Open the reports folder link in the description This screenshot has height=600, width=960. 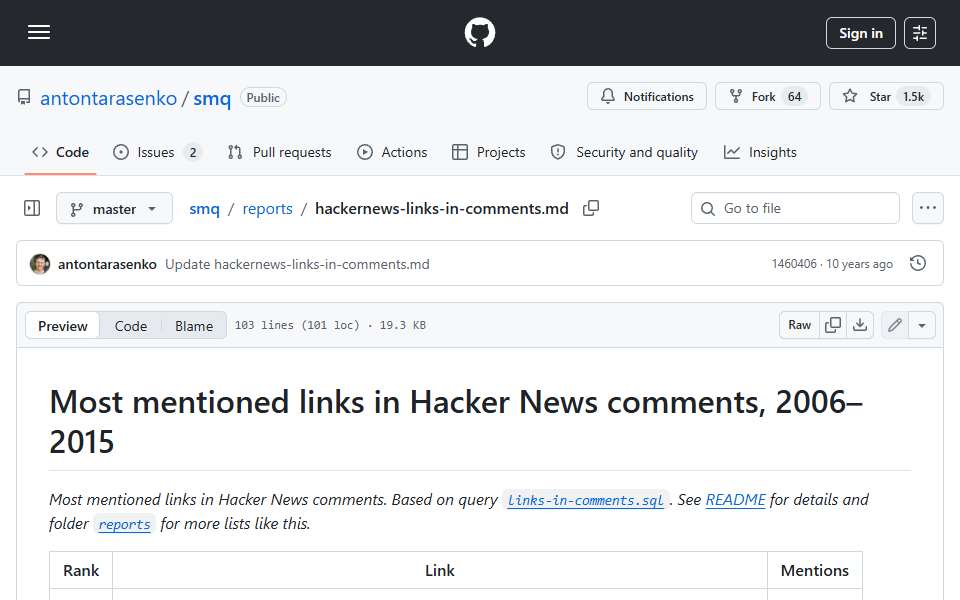coord(124,524)
